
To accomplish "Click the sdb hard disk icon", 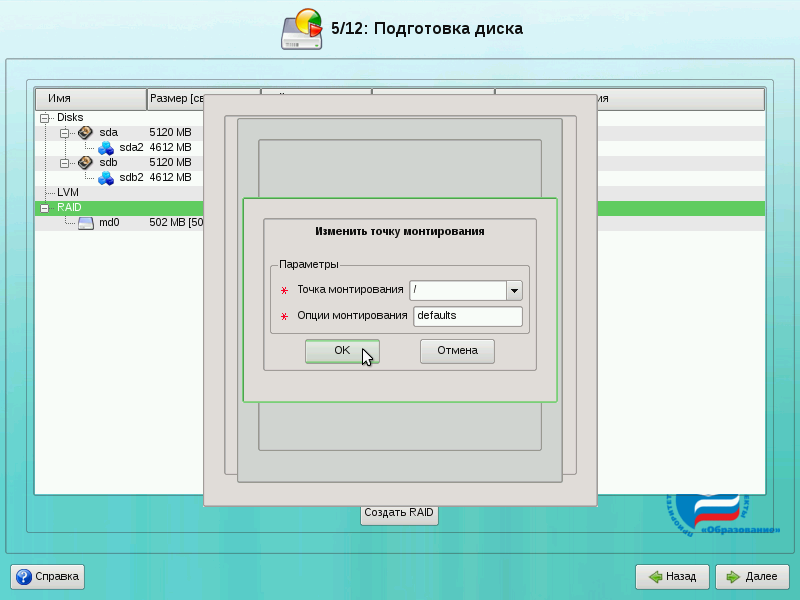I will pyautogui.click(x=85, y=162).
